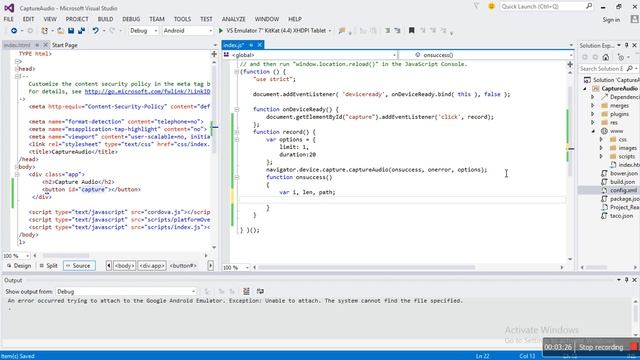Screen dimensions: 640x360
Task: Switch to Source view
Action: [x=79, y=266]
